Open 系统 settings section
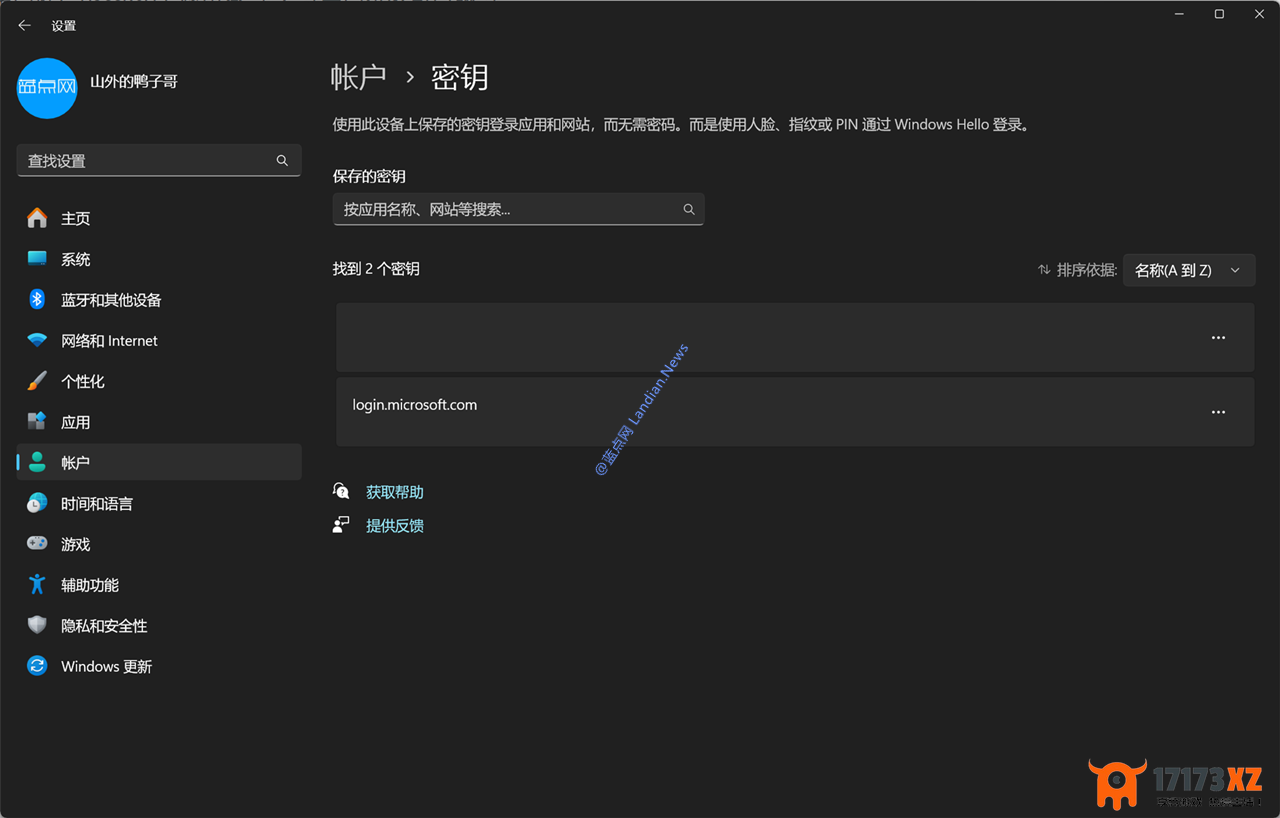Viewport: 1280px width, 818px height. tap(159, 259)
